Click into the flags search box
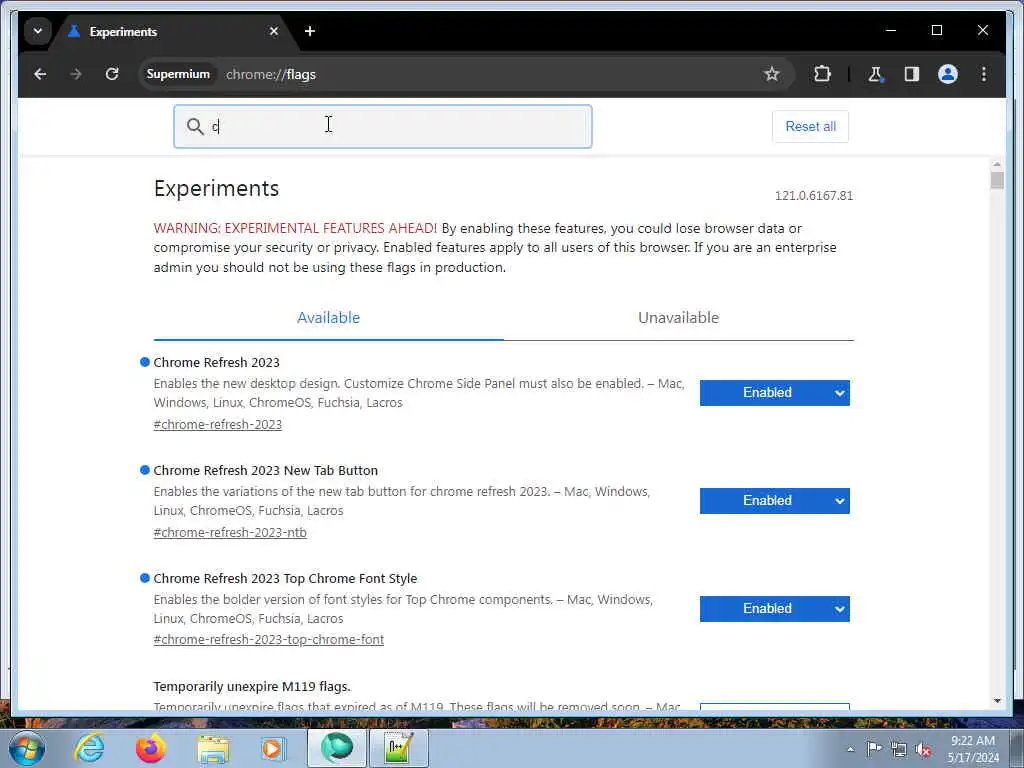 pos(383,126)
